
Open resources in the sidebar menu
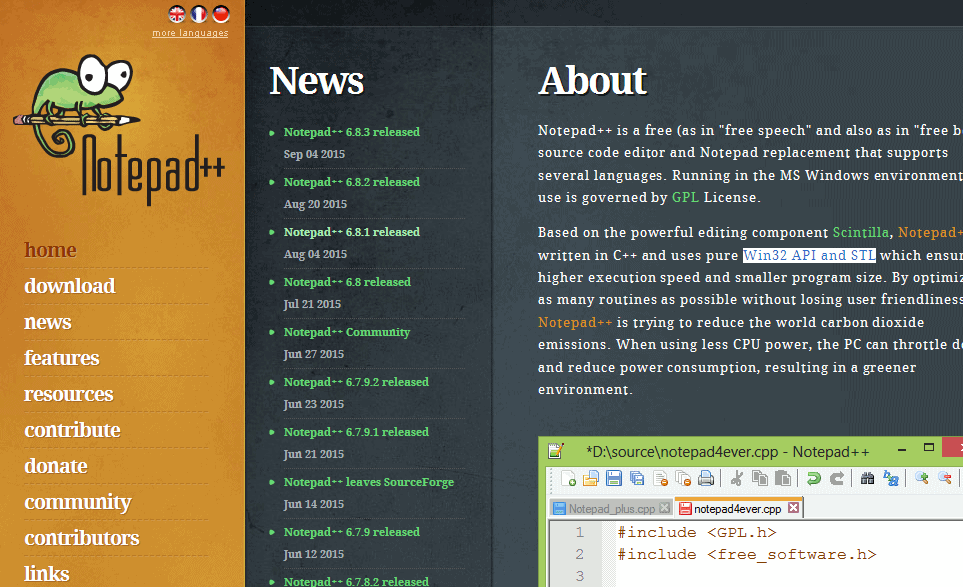(69, 394)
